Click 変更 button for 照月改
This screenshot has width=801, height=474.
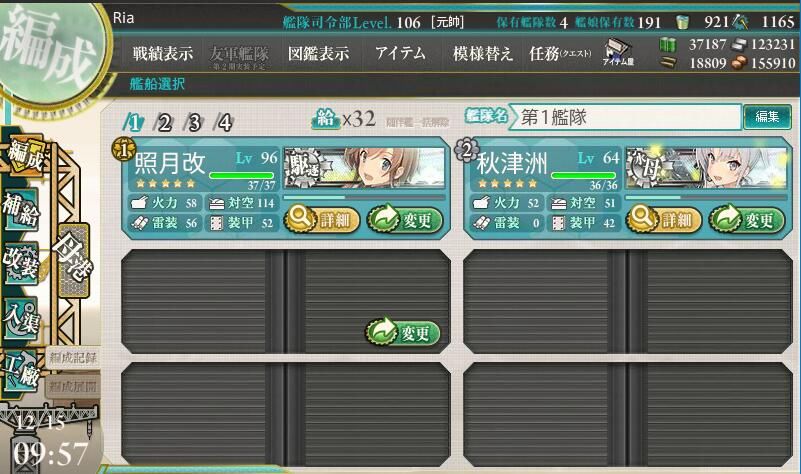[405, 220]
